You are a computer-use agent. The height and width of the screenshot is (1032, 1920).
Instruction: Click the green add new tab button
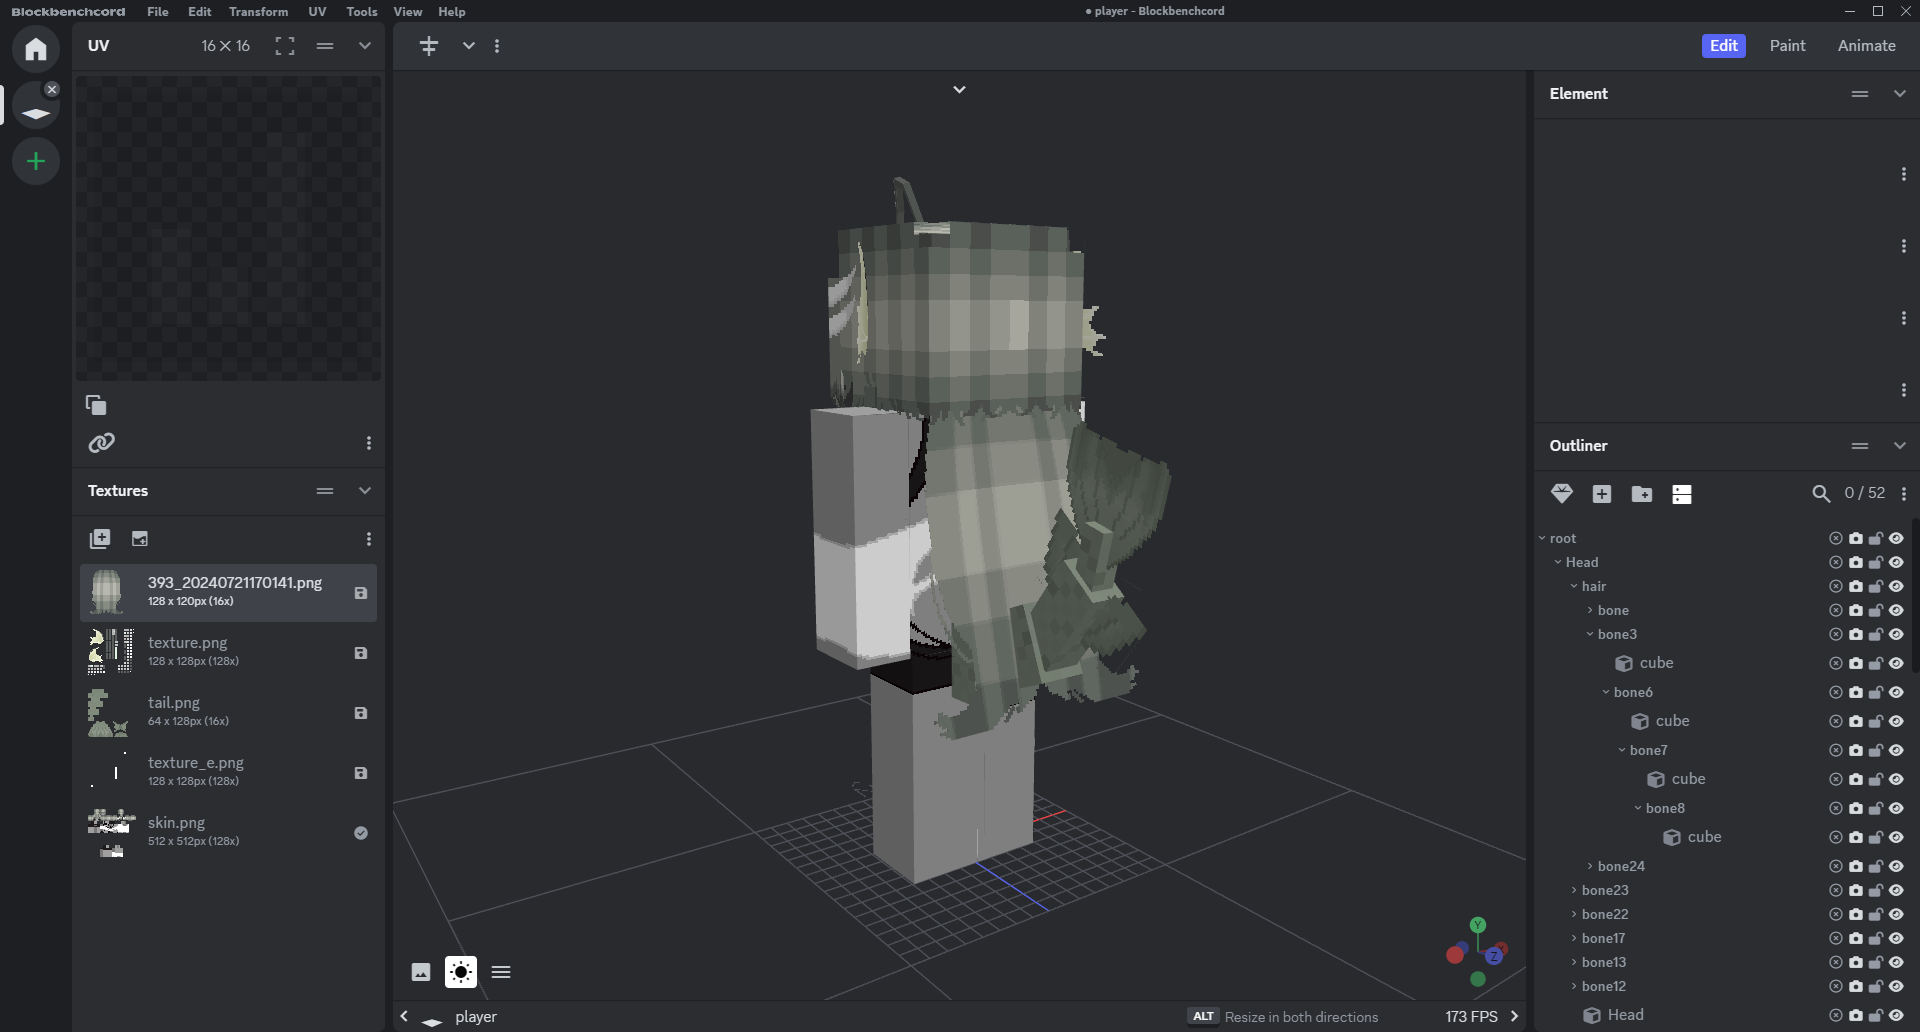tap(36, 161)
